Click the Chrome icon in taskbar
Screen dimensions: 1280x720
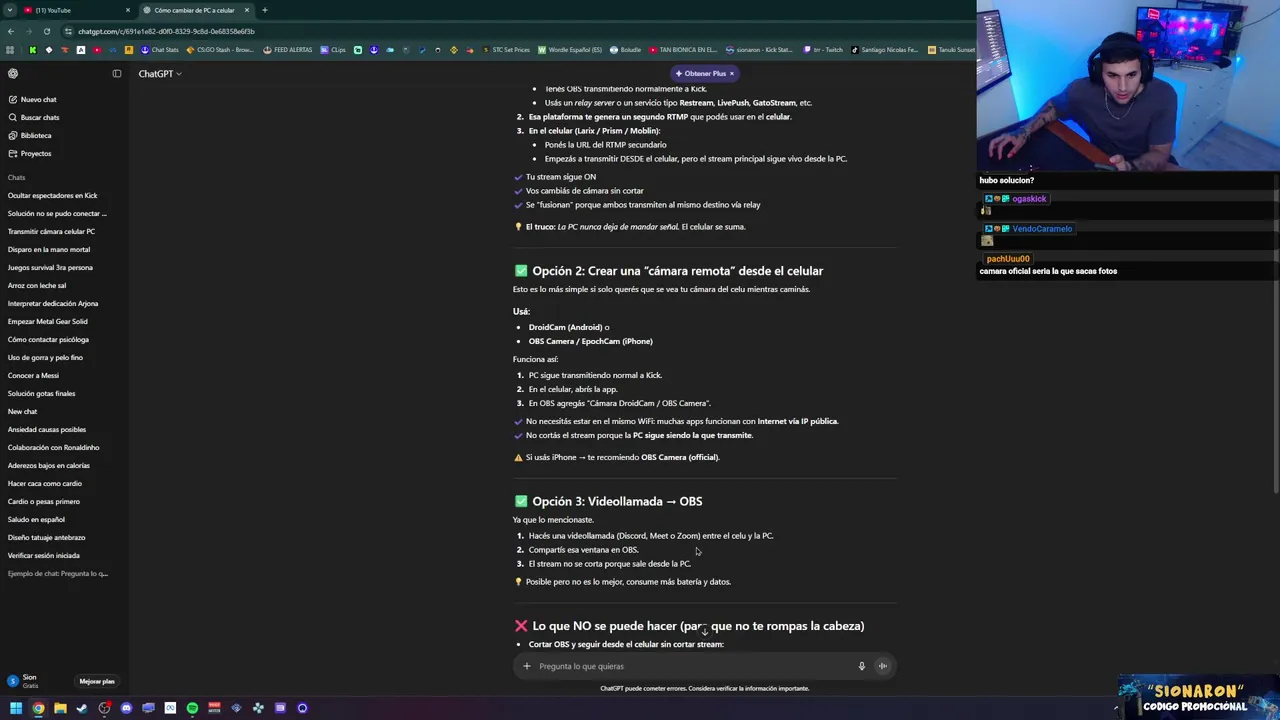click(38, 708)
